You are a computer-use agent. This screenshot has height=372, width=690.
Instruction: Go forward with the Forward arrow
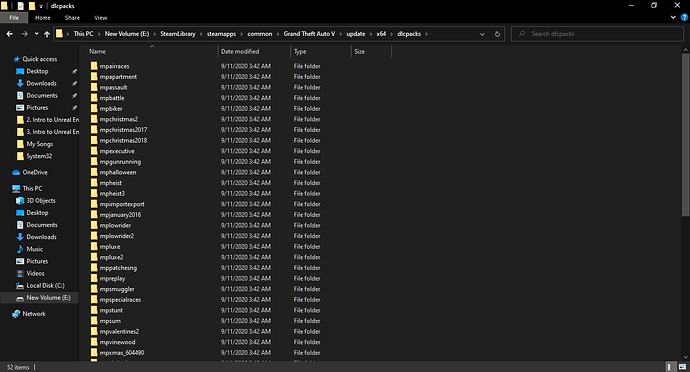[x=25, y=34]
